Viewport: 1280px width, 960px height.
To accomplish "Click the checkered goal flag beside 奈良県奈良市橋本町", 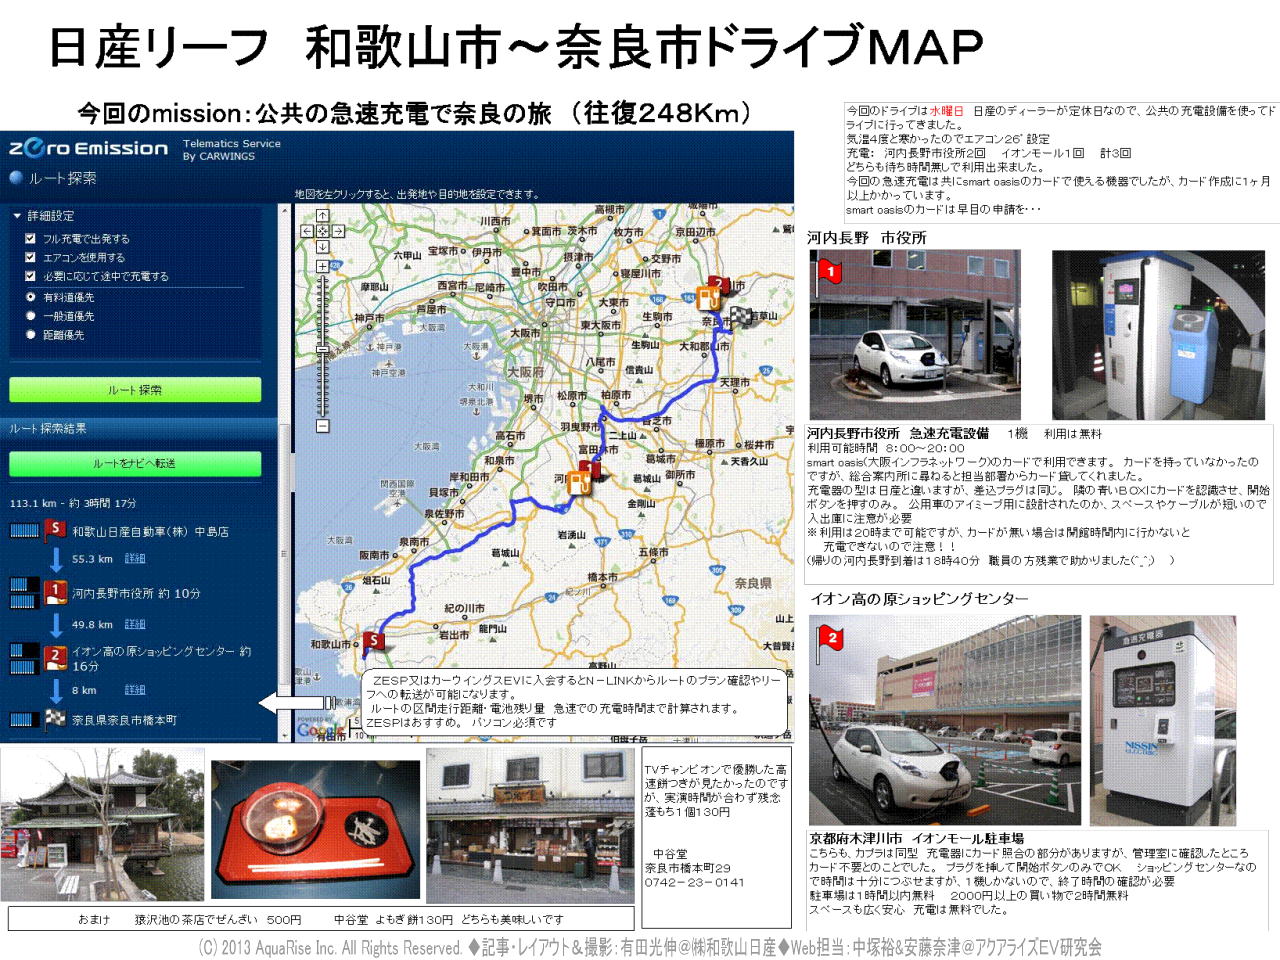I will 55,719.
